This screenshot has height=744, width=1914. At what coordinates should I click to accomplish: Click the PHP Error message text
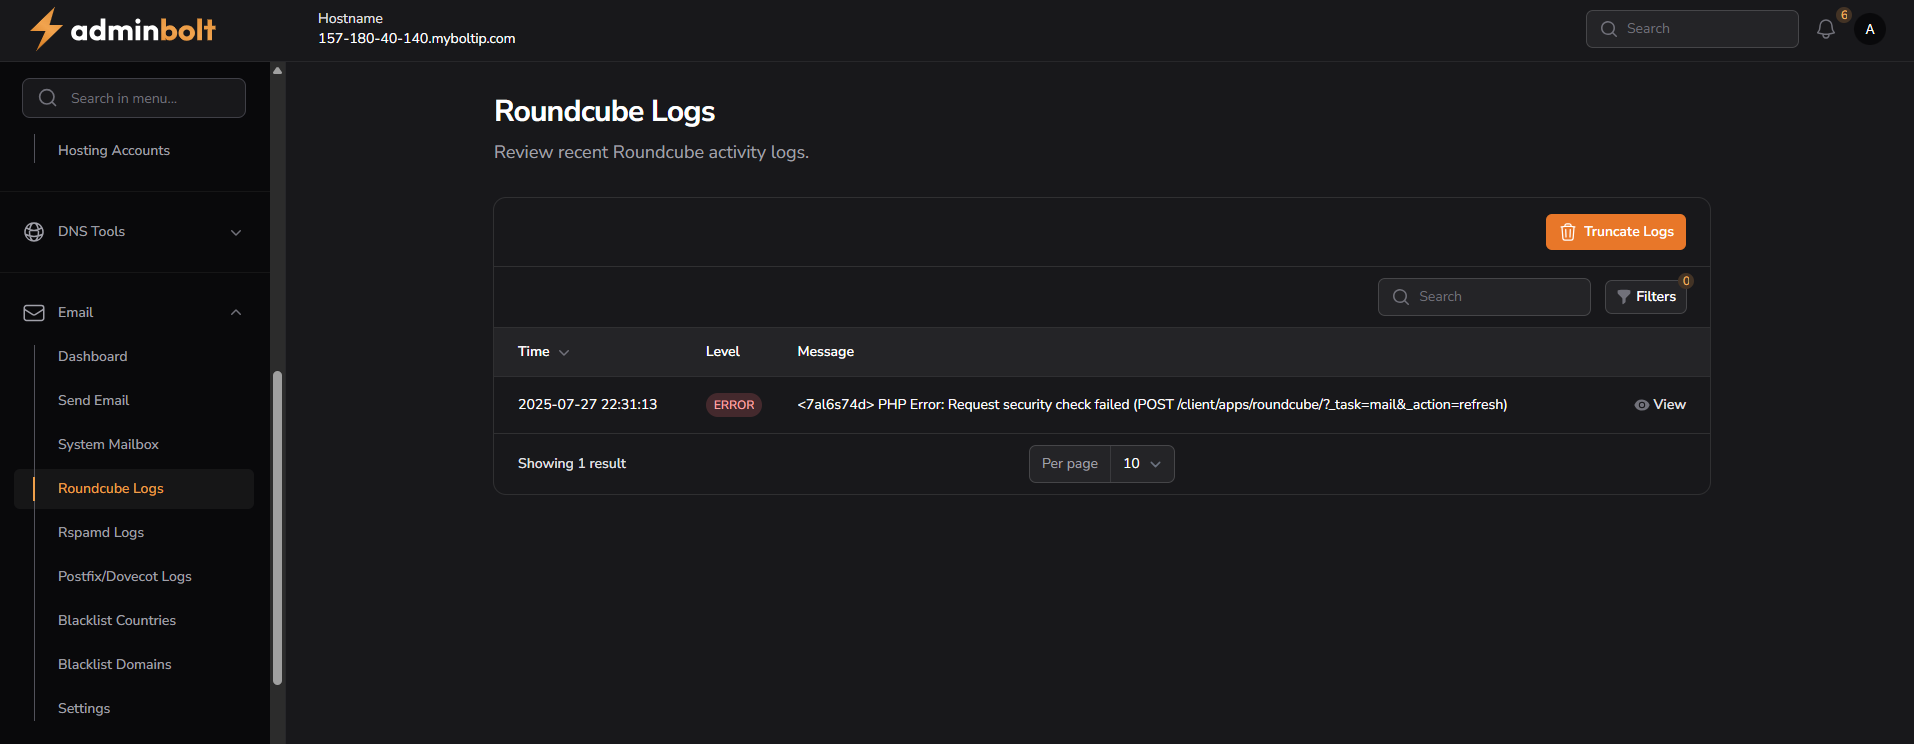(x=1152, y=405)
